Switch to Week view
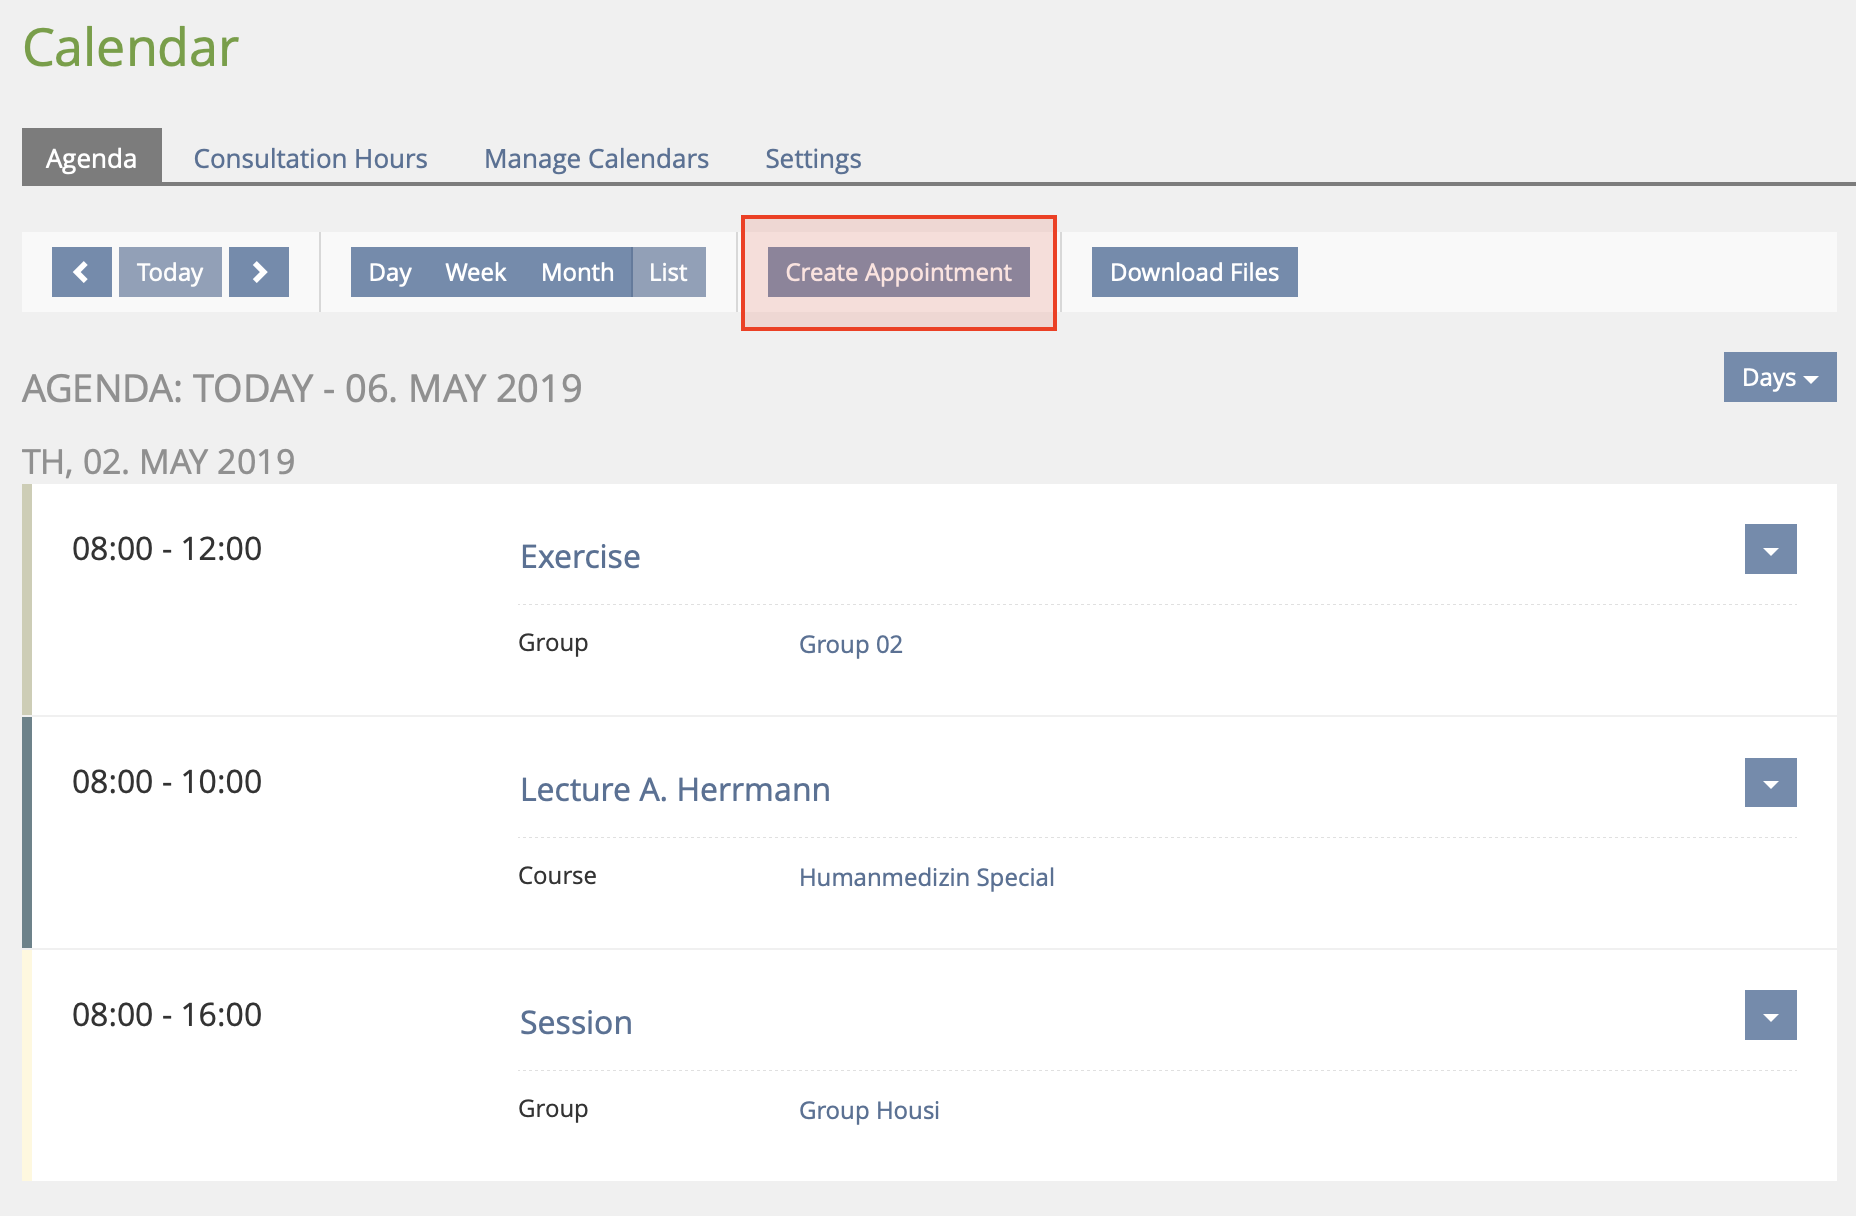 pyautogui.click(x=475, y=272)
